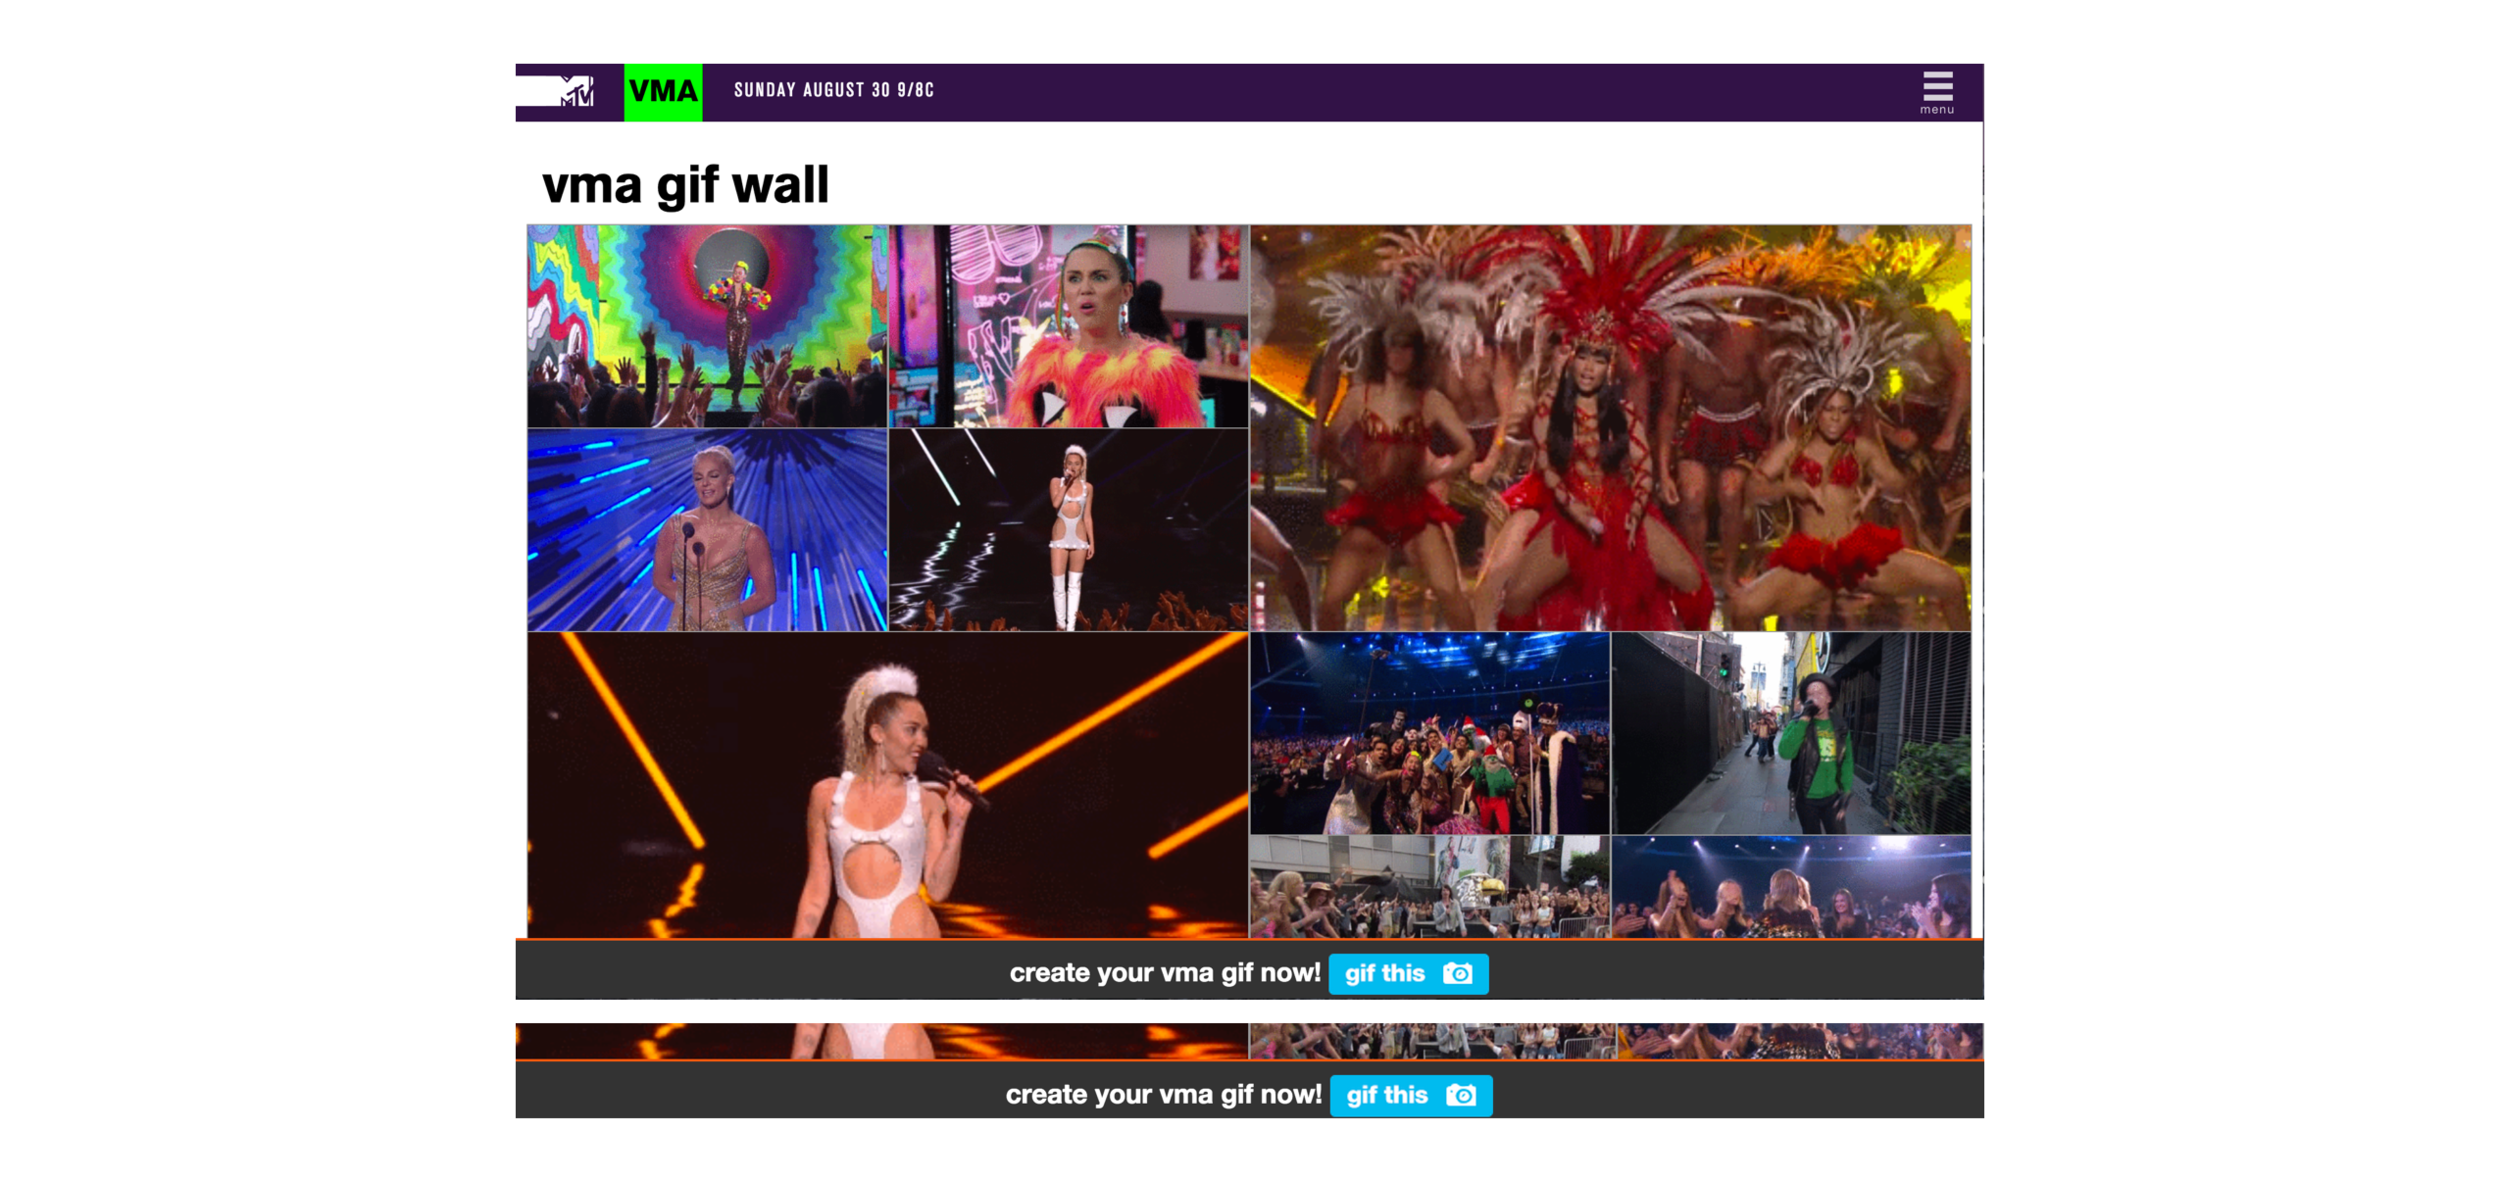Open the clapping audience gif
This screenshot has height=1181, width=2500.
click(x=1791, y=887)
